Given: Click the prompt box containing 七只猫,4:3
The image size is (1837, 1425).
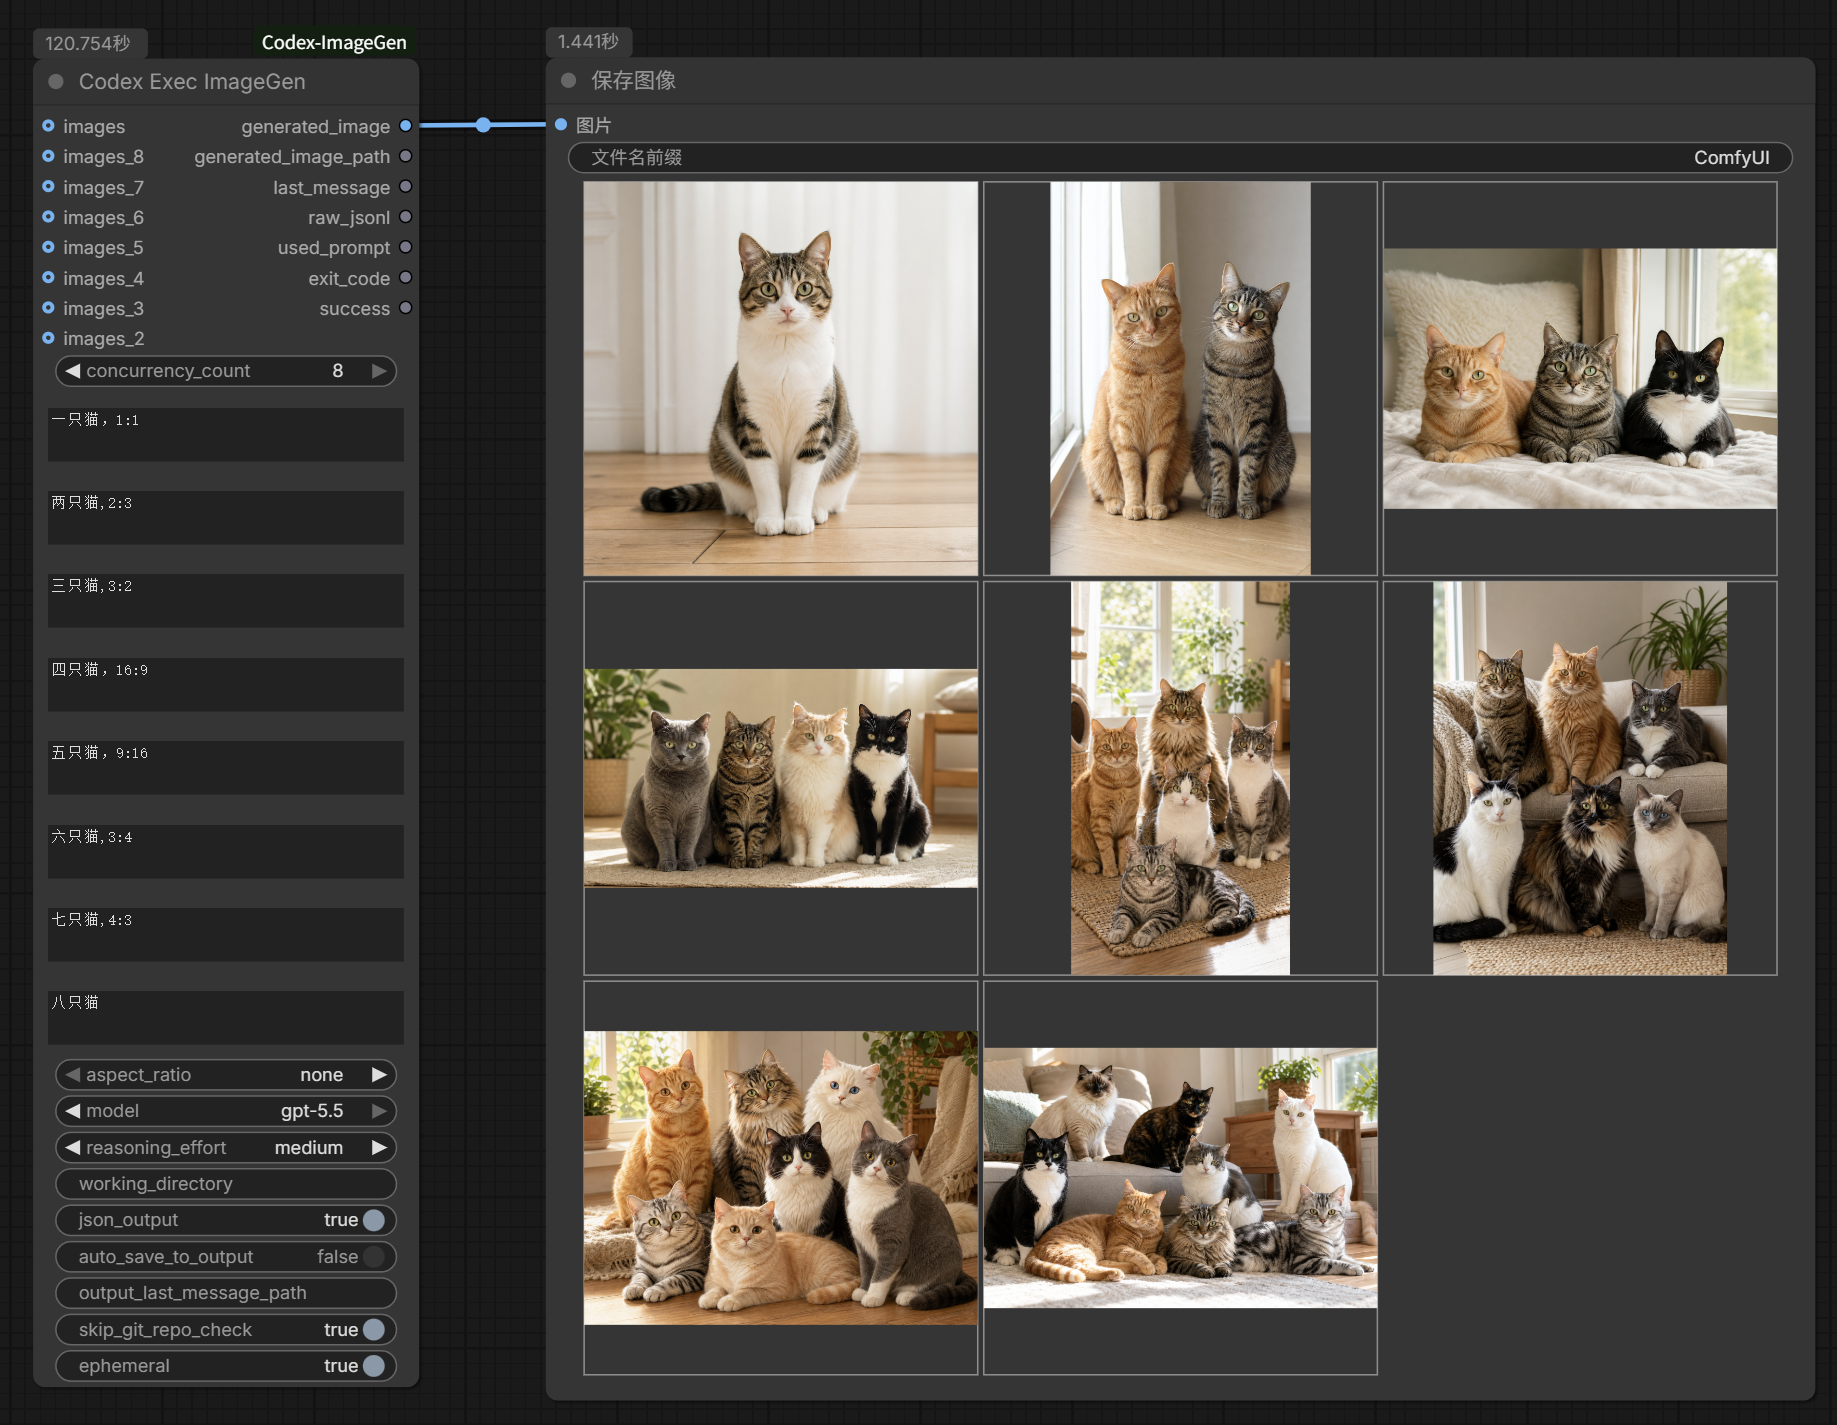Looking at the screenshot, I should 226,935.
